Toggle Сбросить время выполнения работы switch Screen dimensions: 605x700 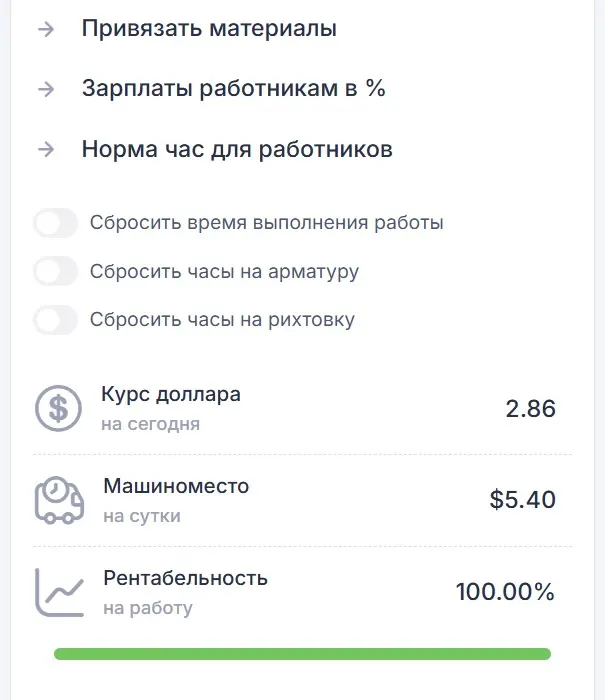coord(55,223)
